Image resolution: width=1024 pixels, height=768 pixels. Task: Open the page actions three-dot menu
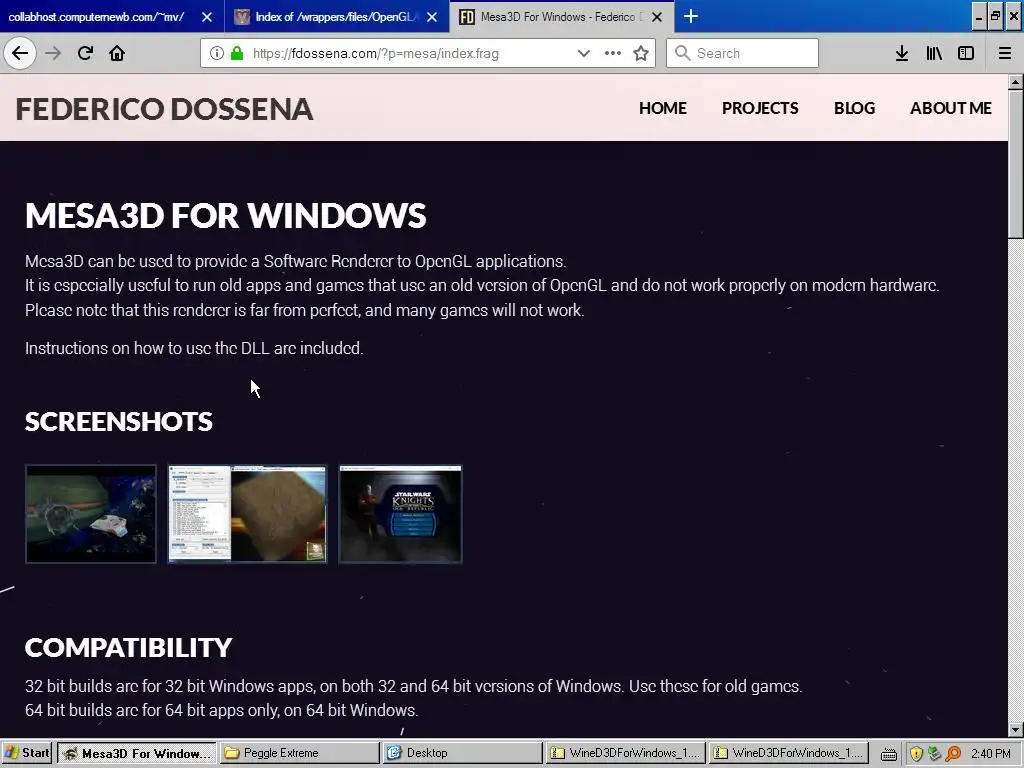tap(613, 53)
